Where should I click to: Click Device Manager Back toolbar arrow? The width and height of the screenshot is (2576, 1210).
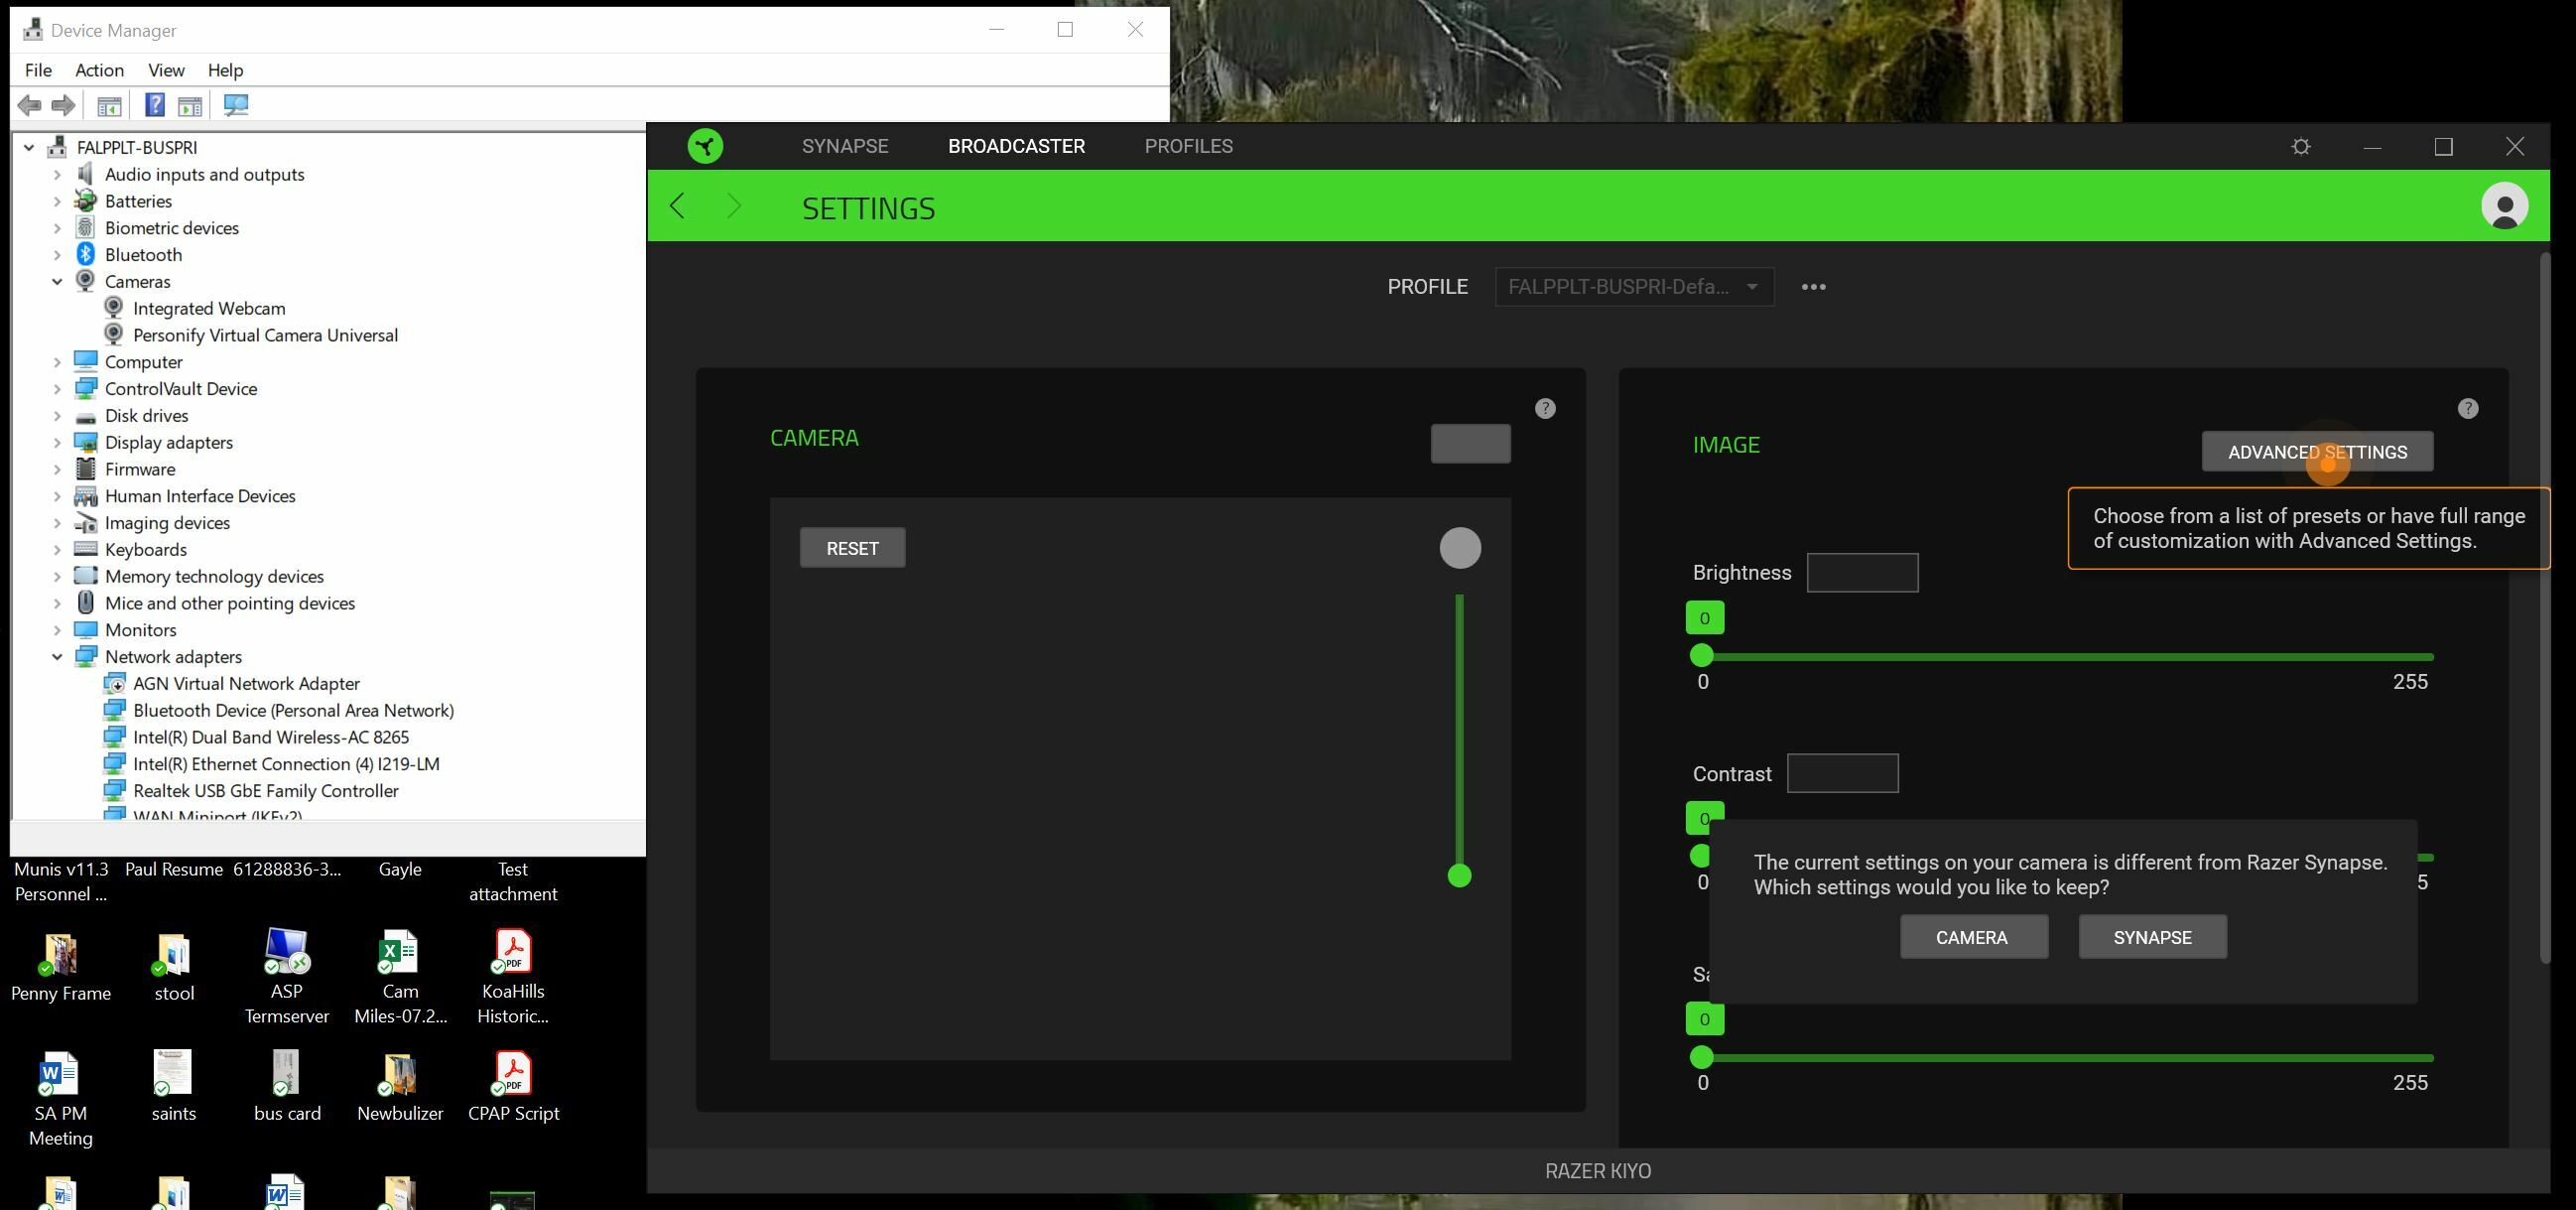tap(30, 105)
